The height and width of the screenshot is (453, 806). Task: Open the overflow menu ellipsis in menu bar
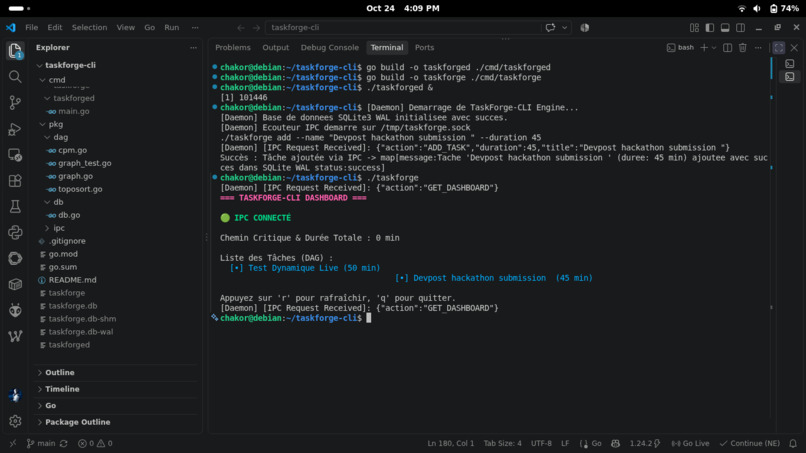click(195, 28)
